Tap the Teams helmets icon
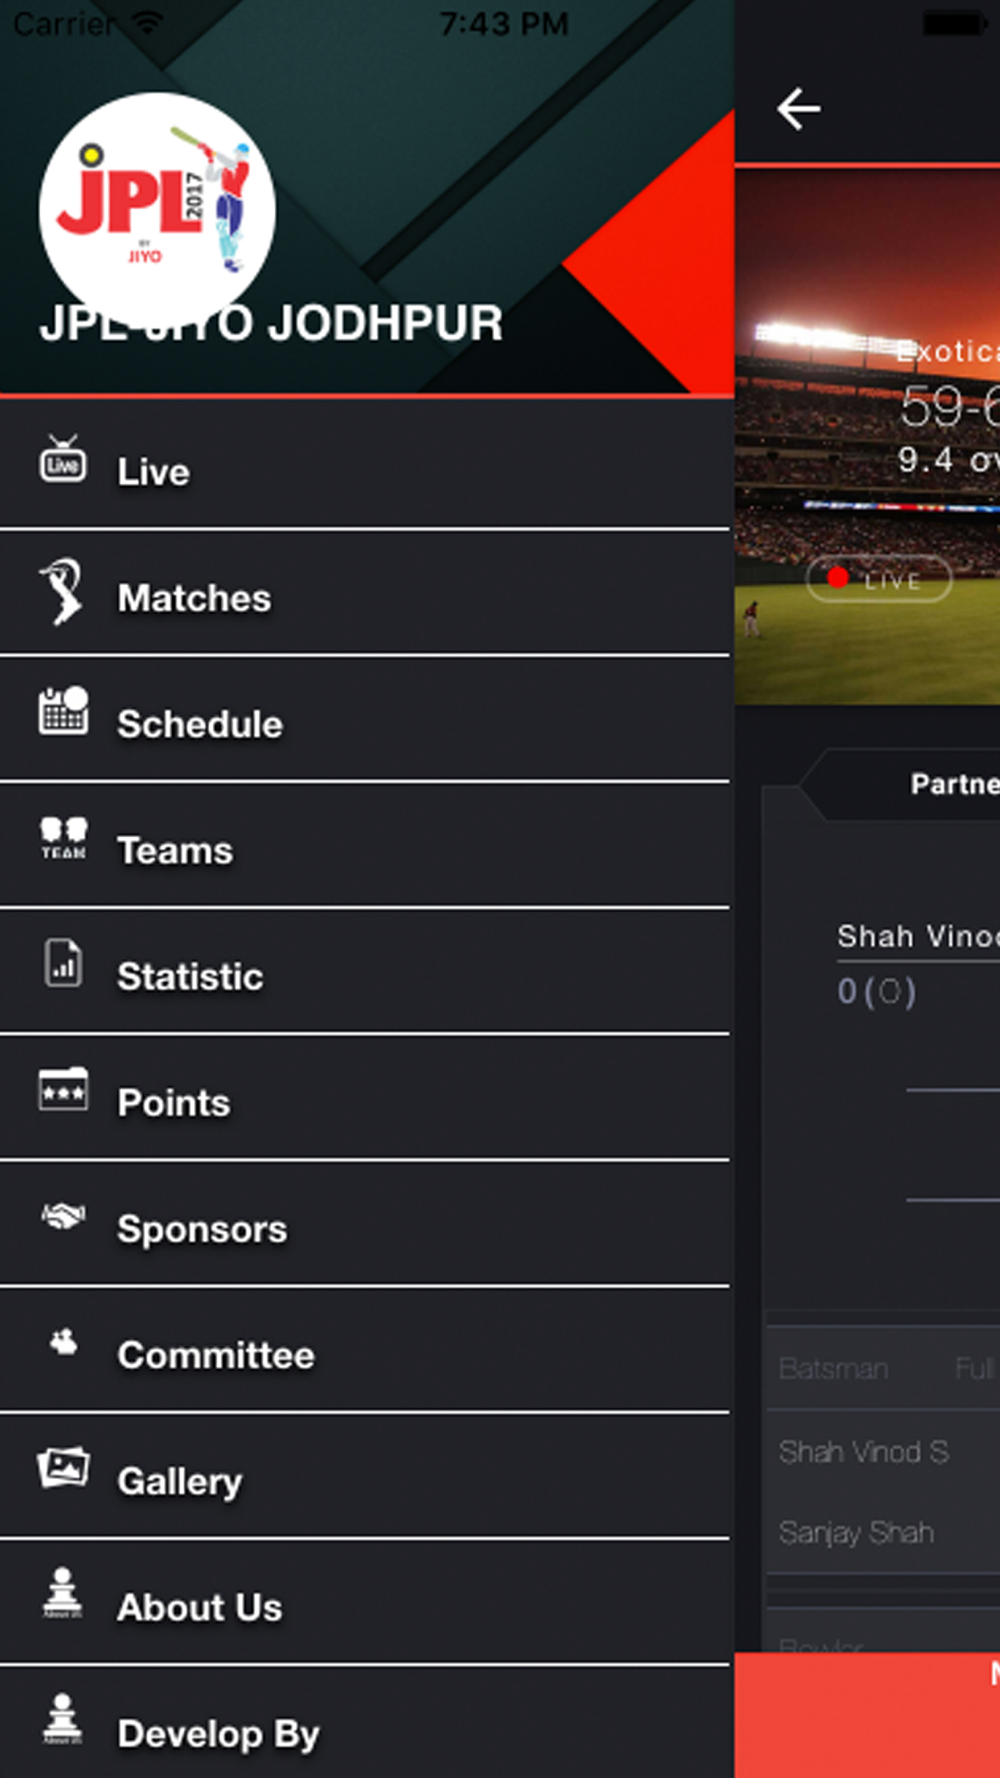The image size is (1000, 1778). point(63,838)
